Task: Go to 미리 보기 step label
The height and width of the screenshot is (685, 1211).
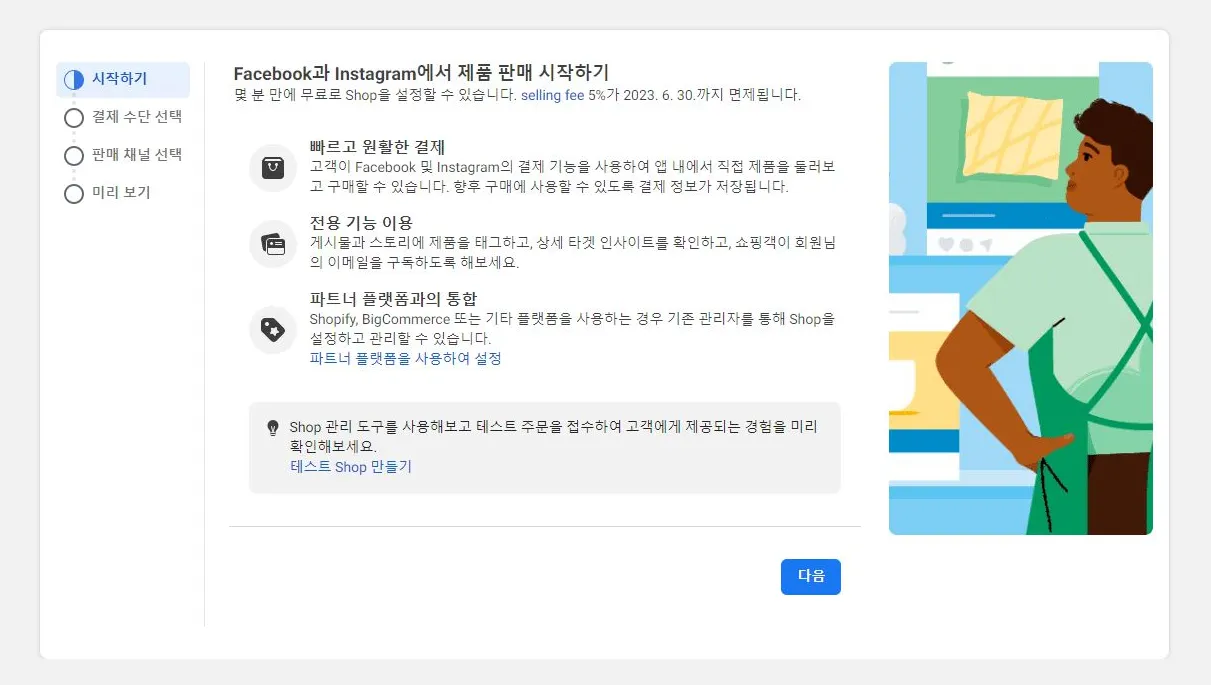Action: click(x=121, y=193)
